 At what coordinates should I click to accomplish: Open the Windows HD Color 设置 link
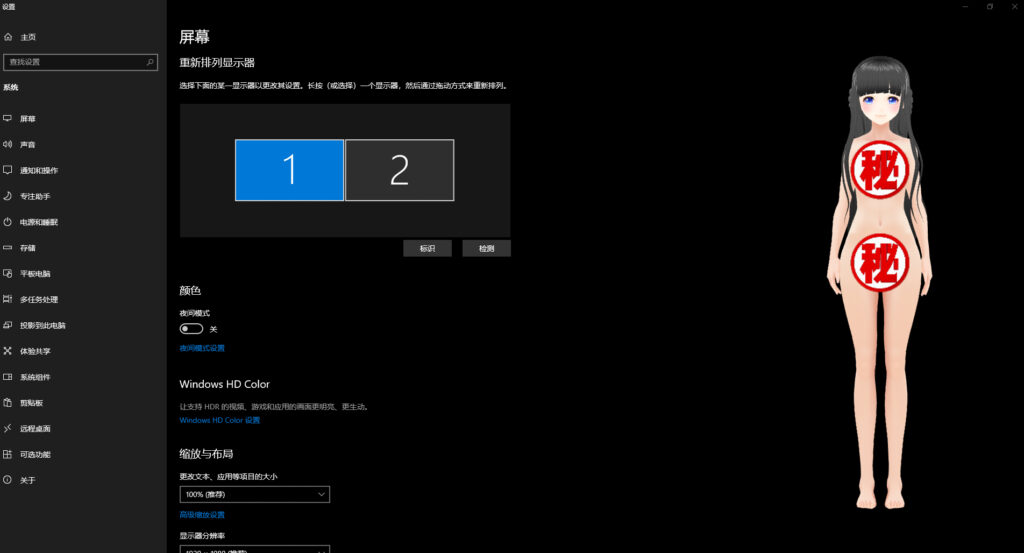(x=219, y=421)
